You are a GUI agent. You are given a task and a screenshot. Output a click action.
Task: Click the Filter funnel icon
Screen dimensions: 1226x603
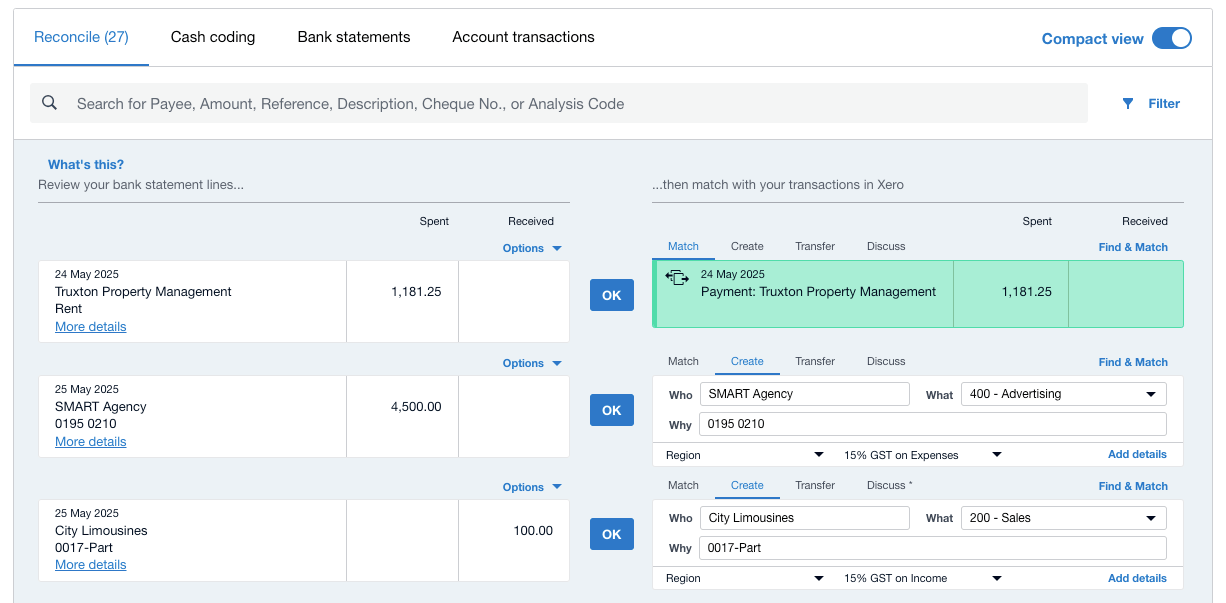click(x=1128, y=103)
